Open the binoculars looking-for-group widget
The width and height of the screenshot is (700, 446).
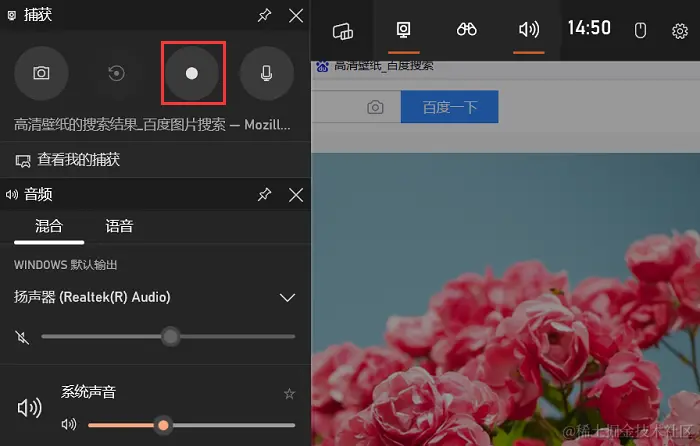[467, 30]
